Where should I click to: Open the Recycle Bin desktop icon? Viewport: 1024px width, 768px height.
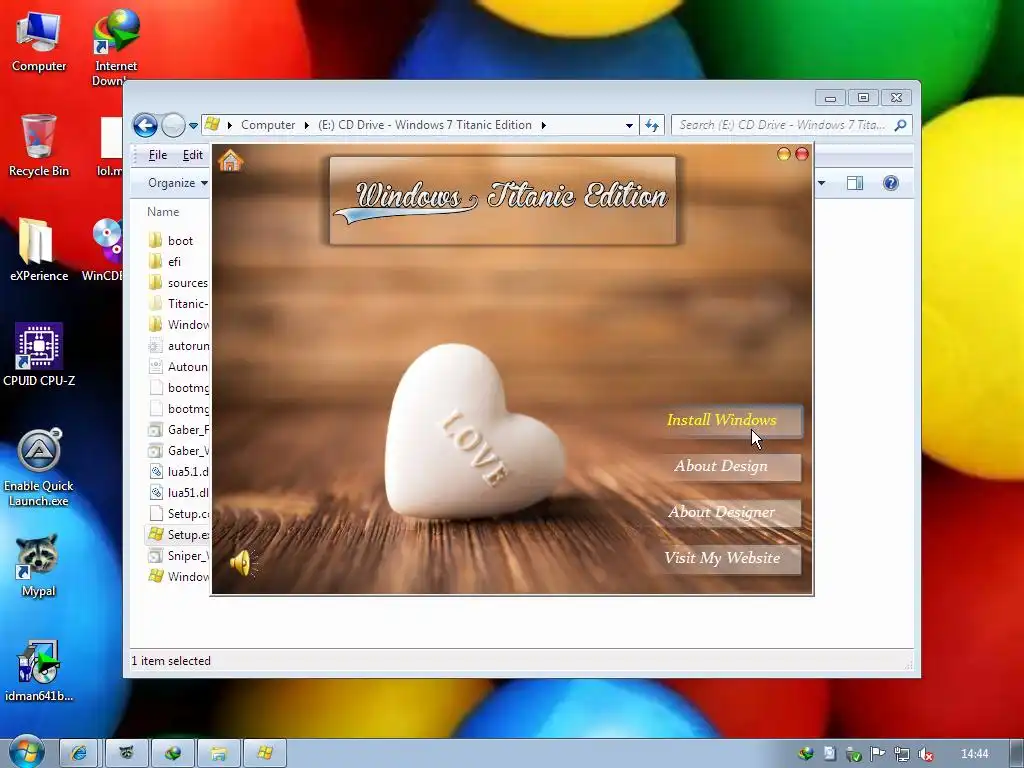39,145
